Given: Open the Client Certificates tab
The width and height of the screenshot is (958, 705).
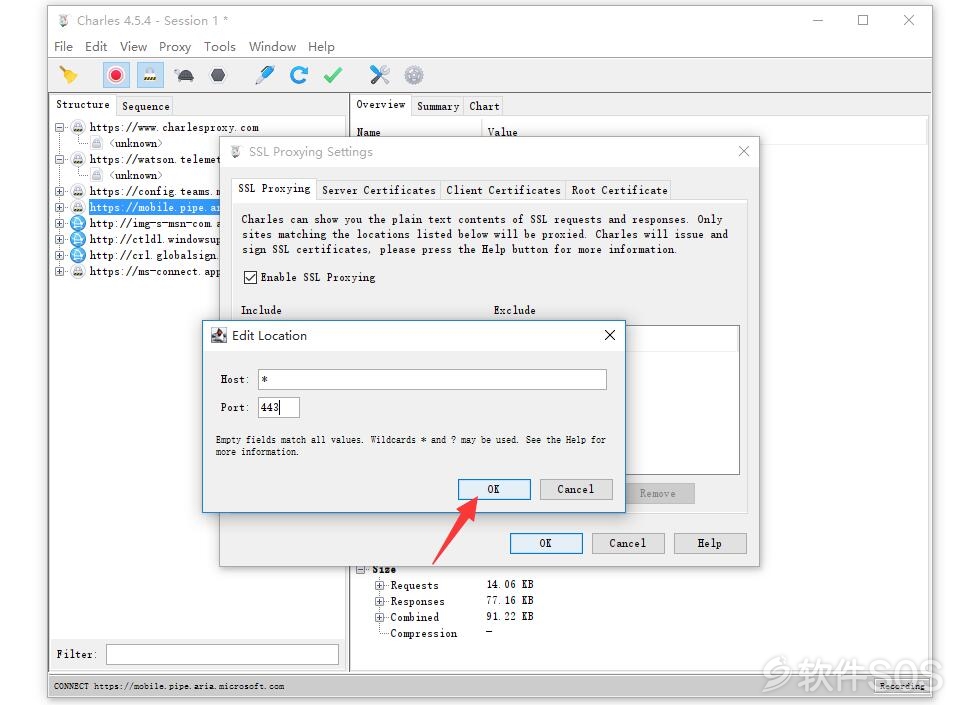Looking at the screenshot, I should point(503,190).
